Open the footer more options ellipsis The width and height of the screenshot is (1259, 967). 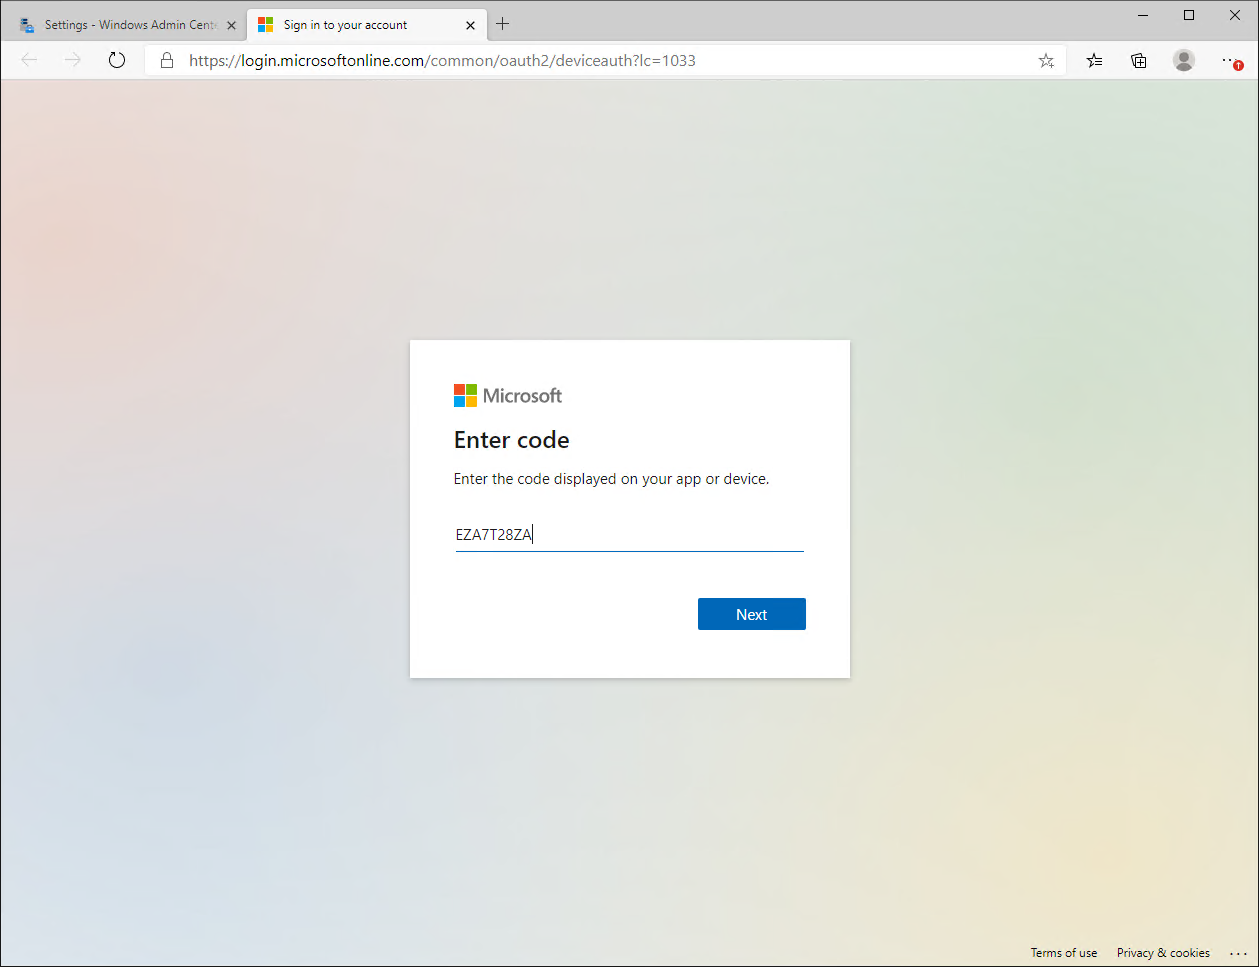1239,953
